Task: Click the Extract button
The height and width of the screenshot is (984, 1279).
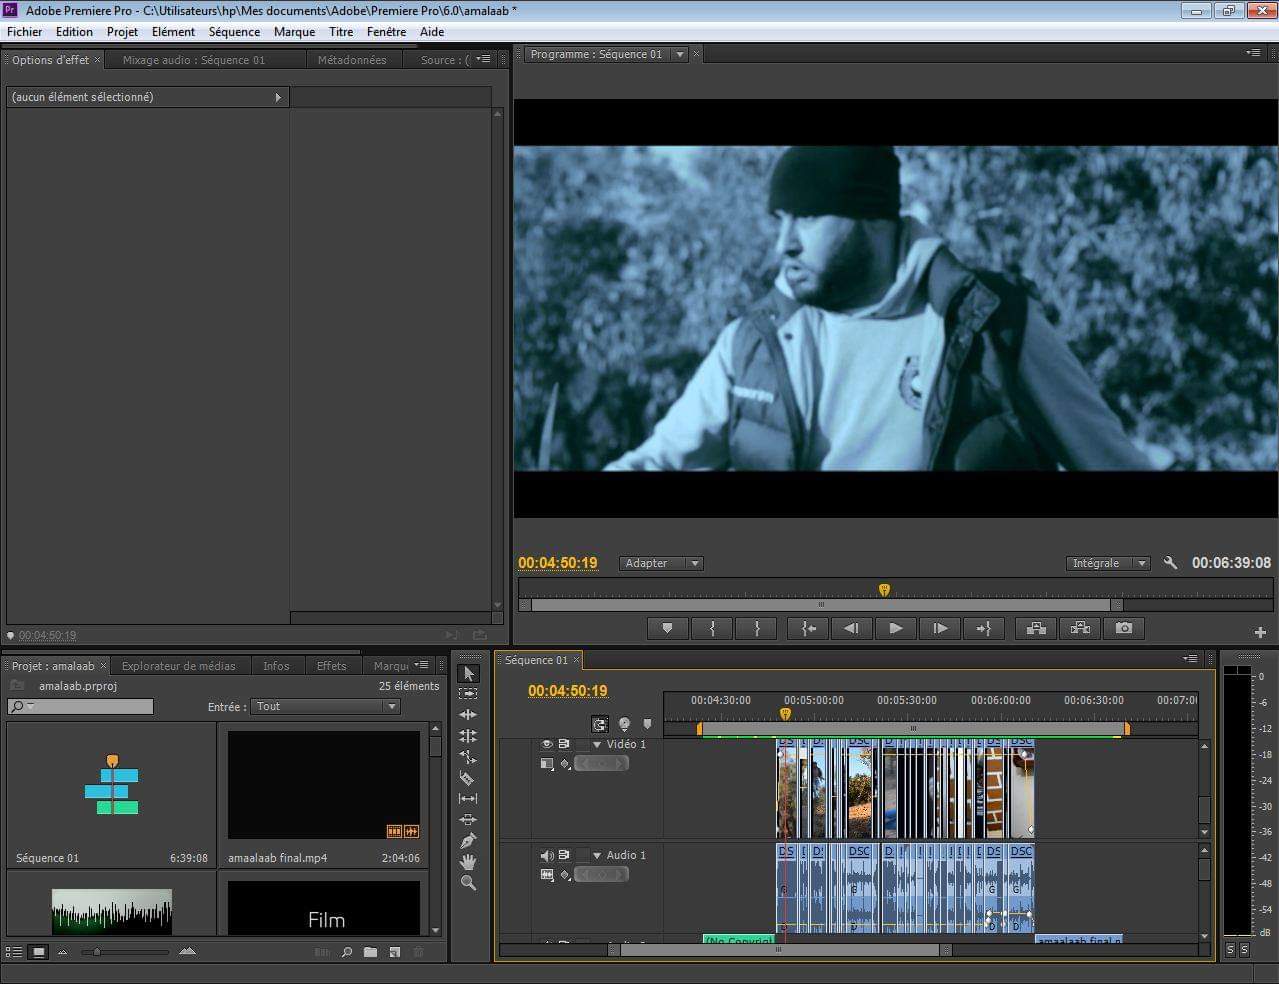Action: tap(1080, 628)
